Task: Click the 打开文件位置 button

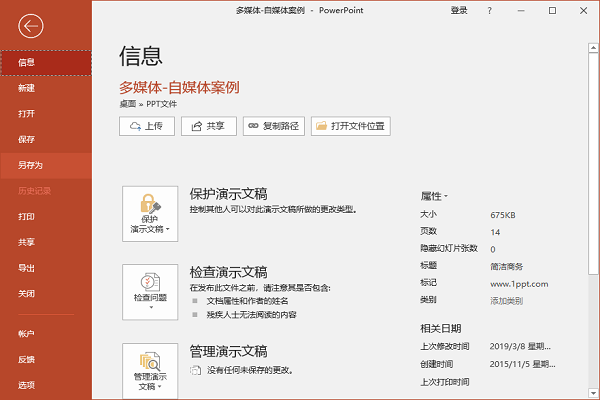Action: [351, 126]
